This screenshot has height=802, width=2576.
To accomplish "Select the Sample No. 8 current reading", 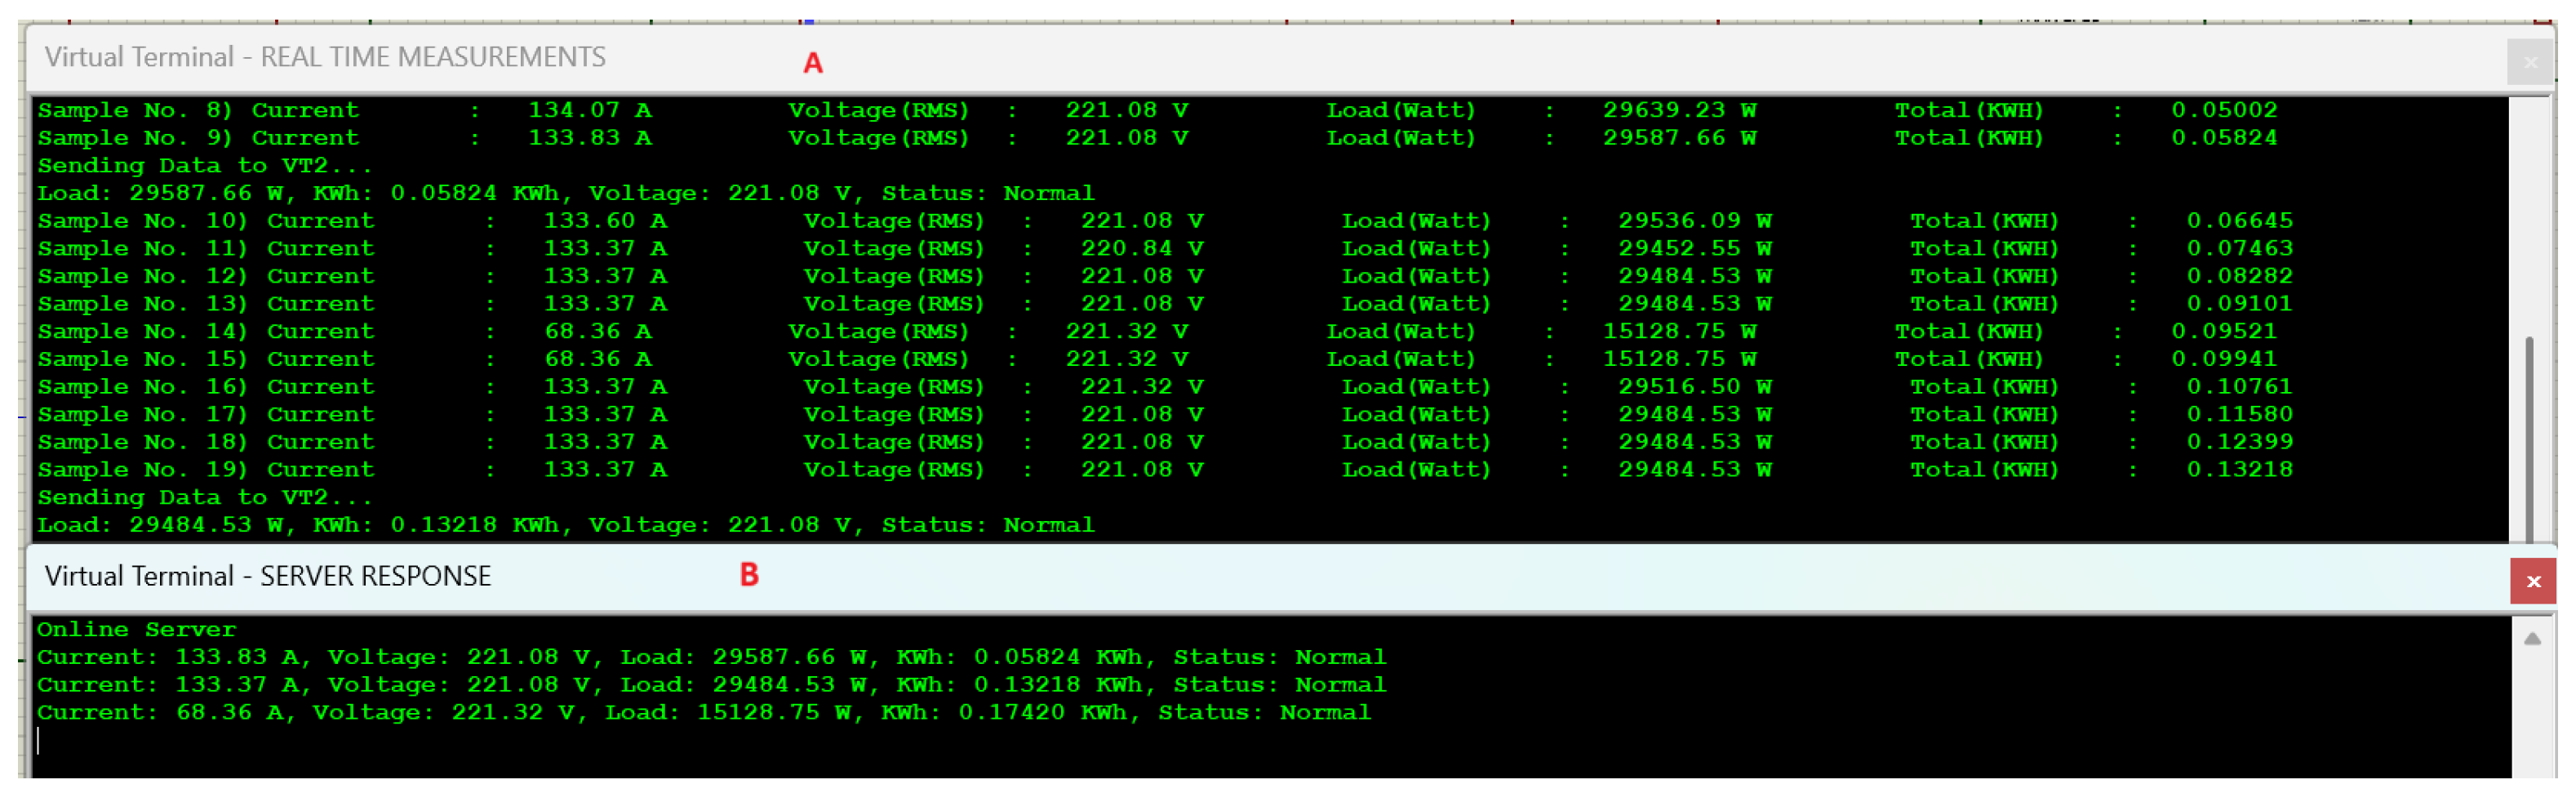I will 589,110.
